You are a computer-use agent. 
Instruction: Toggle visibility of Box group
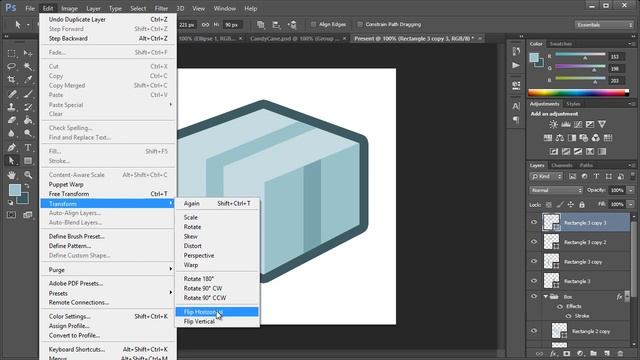534,297
